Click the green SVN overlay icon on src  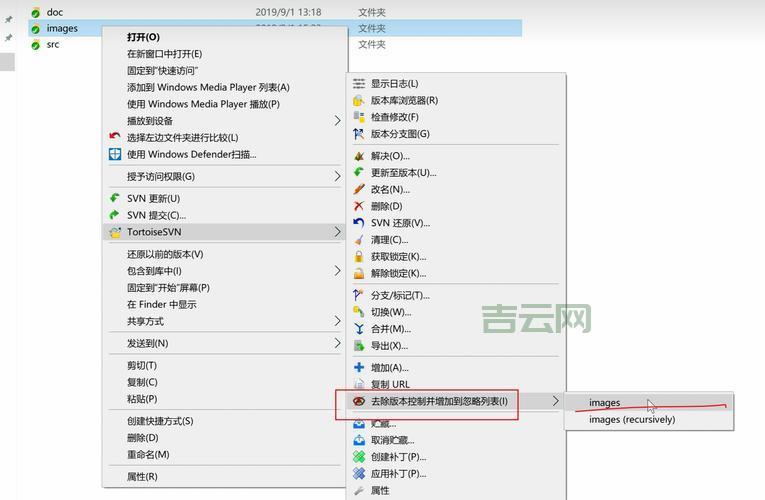36,45
